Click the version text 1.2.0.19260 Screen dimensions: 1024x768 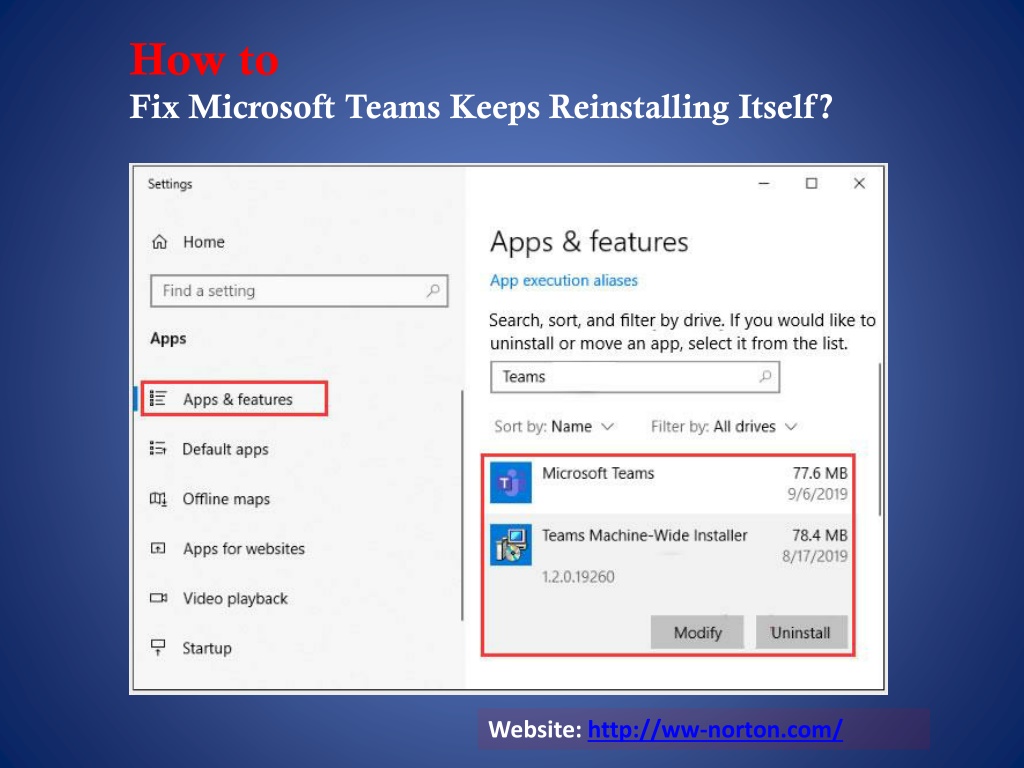[x=578, y=577]
